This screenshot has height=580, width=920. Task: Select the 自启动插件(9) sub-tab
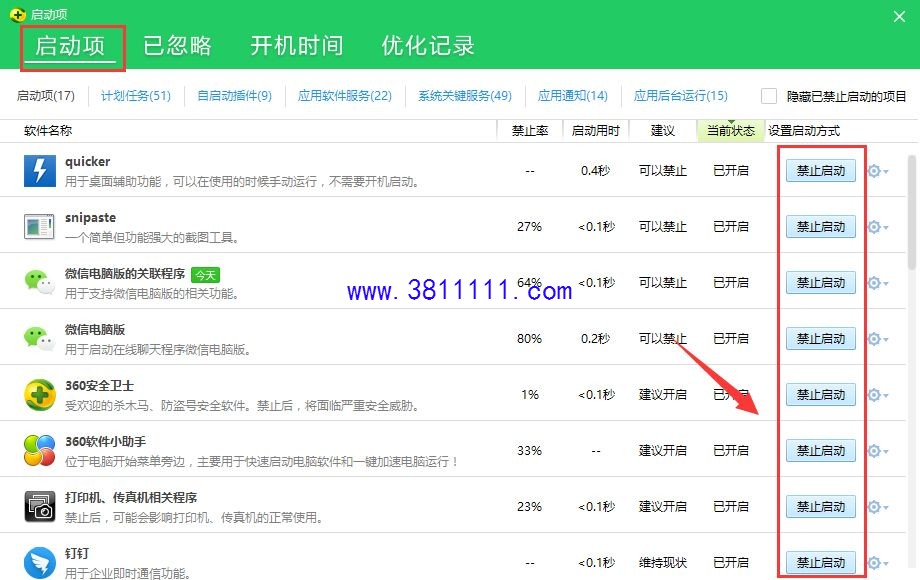click(x=234, y=96)
